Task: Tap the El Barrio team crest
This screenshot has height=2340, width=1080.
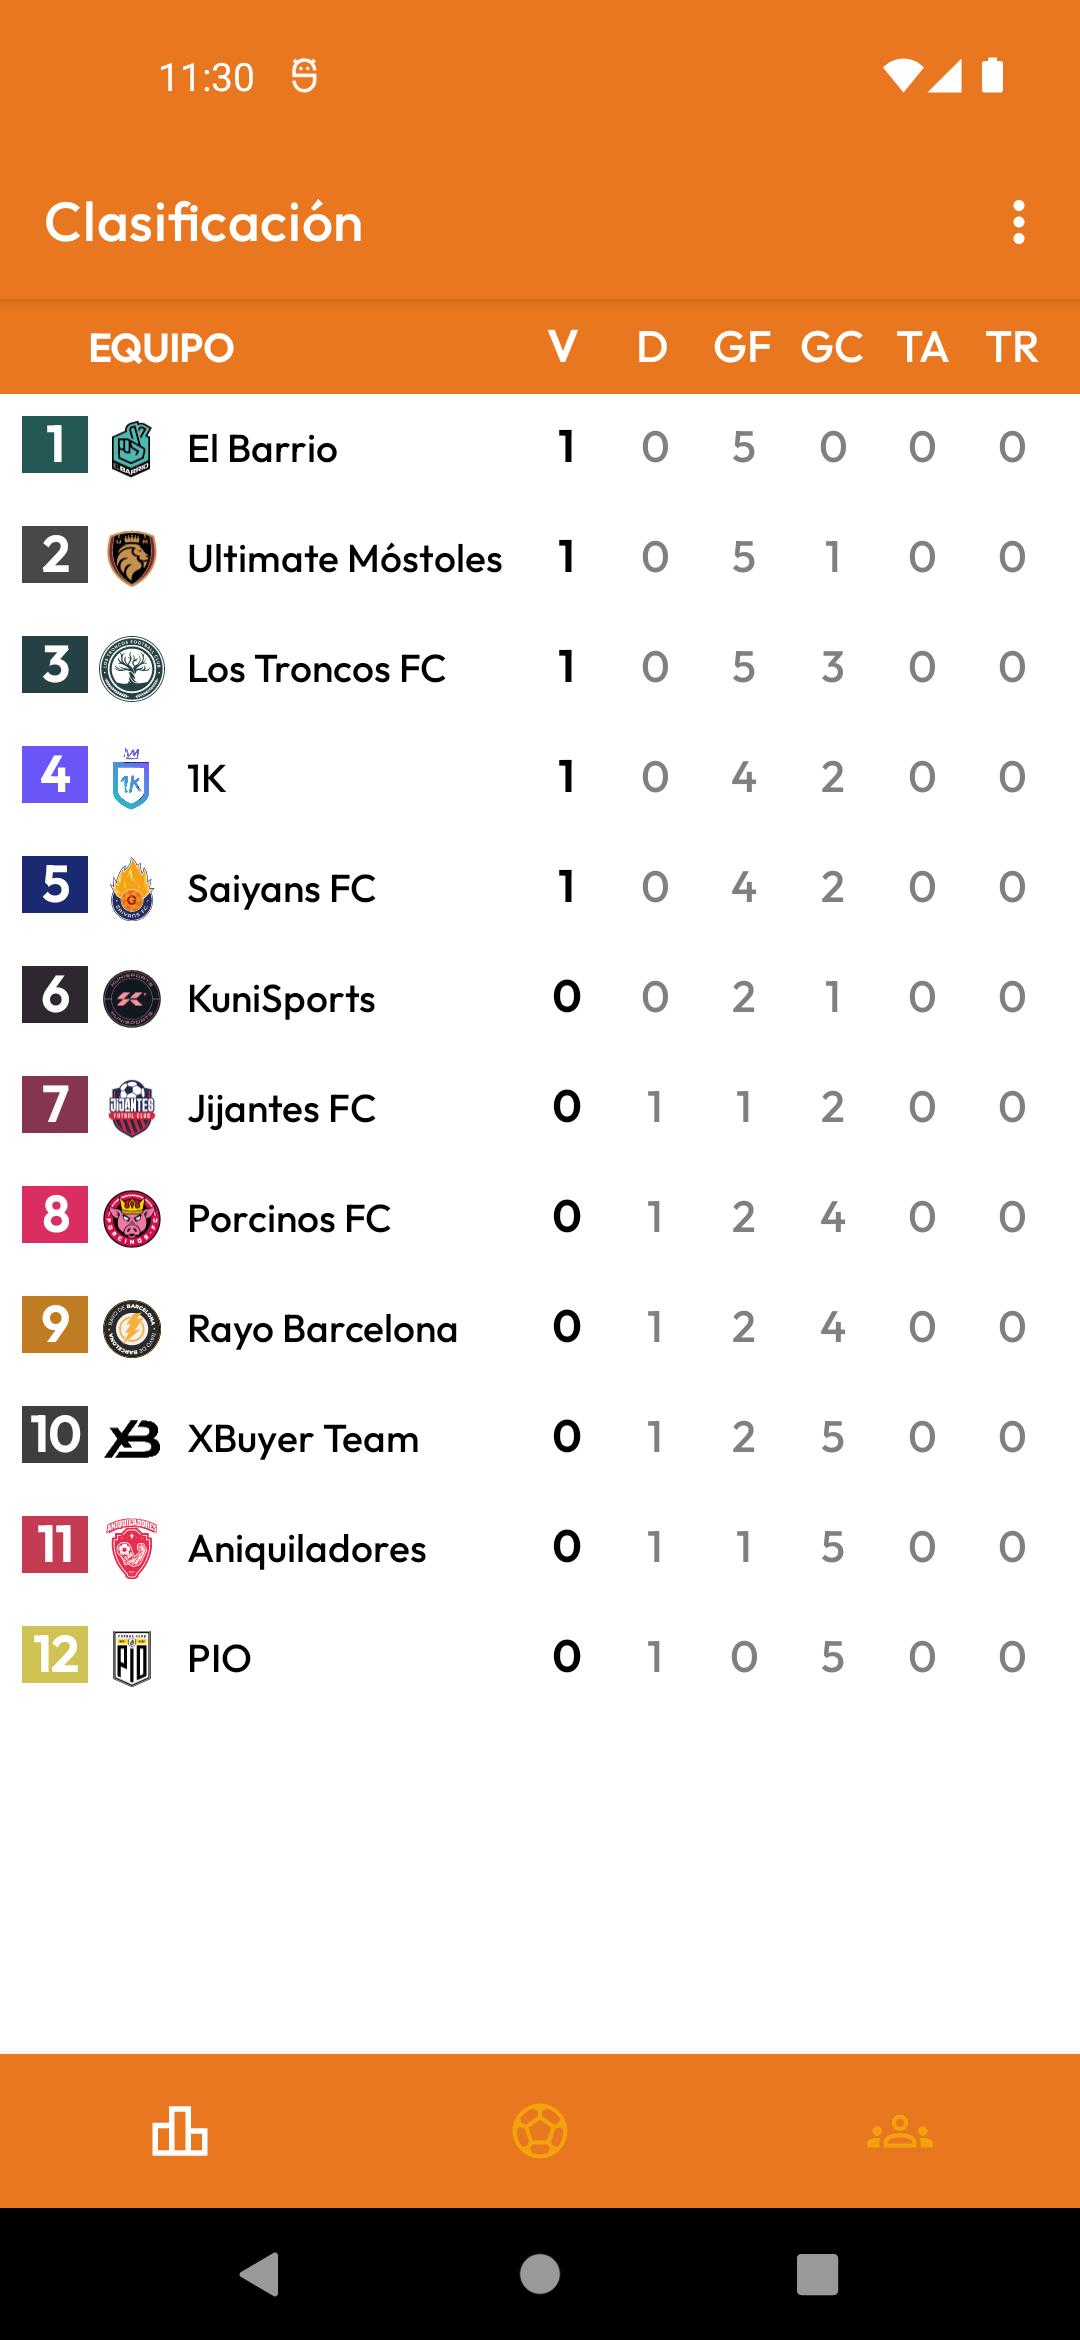Action: (131, 448)
